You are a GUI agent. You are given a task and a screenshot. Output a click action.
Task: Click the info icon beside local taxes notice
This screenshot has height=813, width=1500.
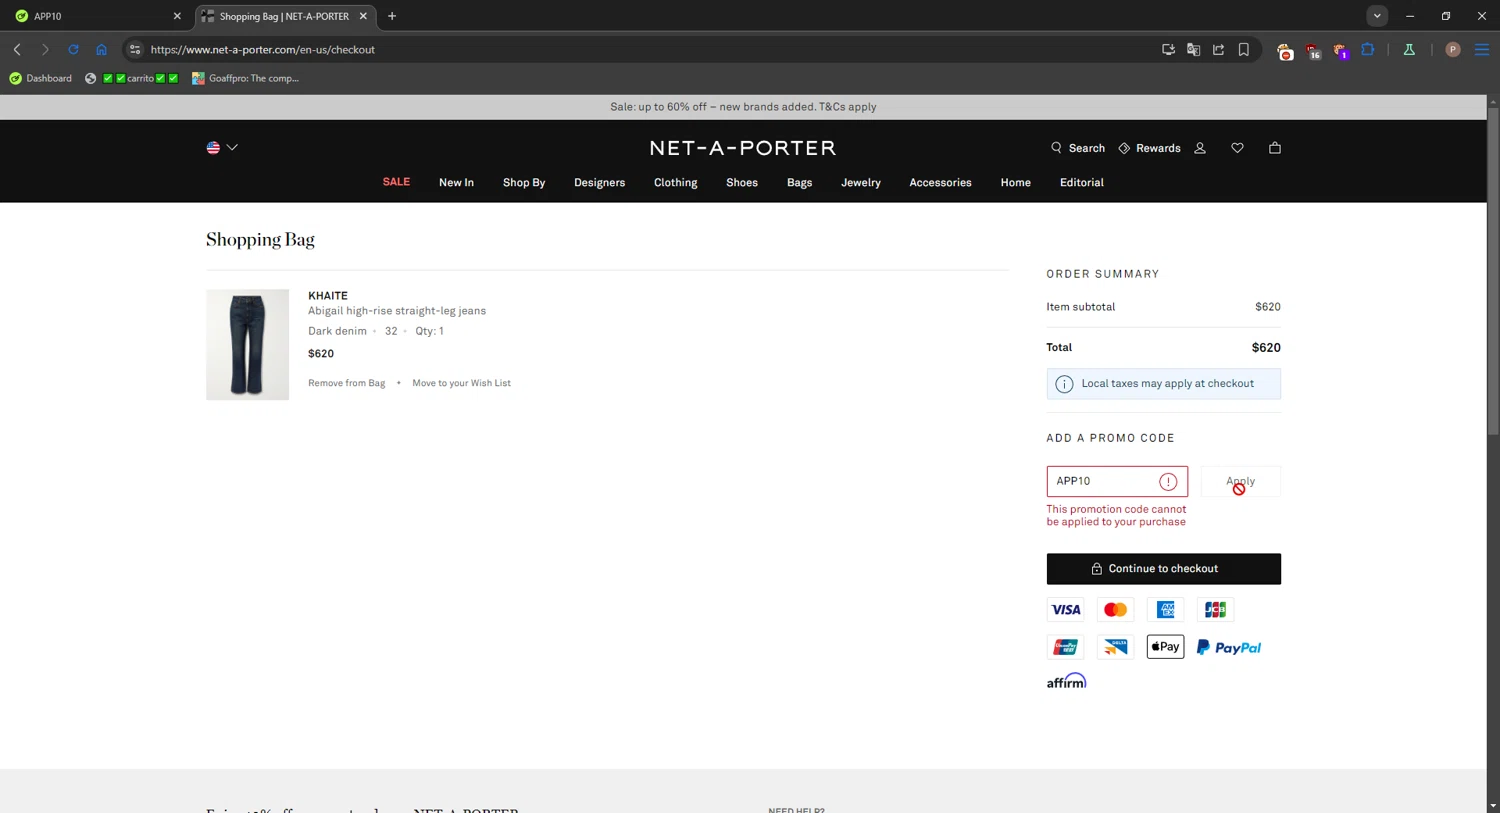[x=1064, y=384]
